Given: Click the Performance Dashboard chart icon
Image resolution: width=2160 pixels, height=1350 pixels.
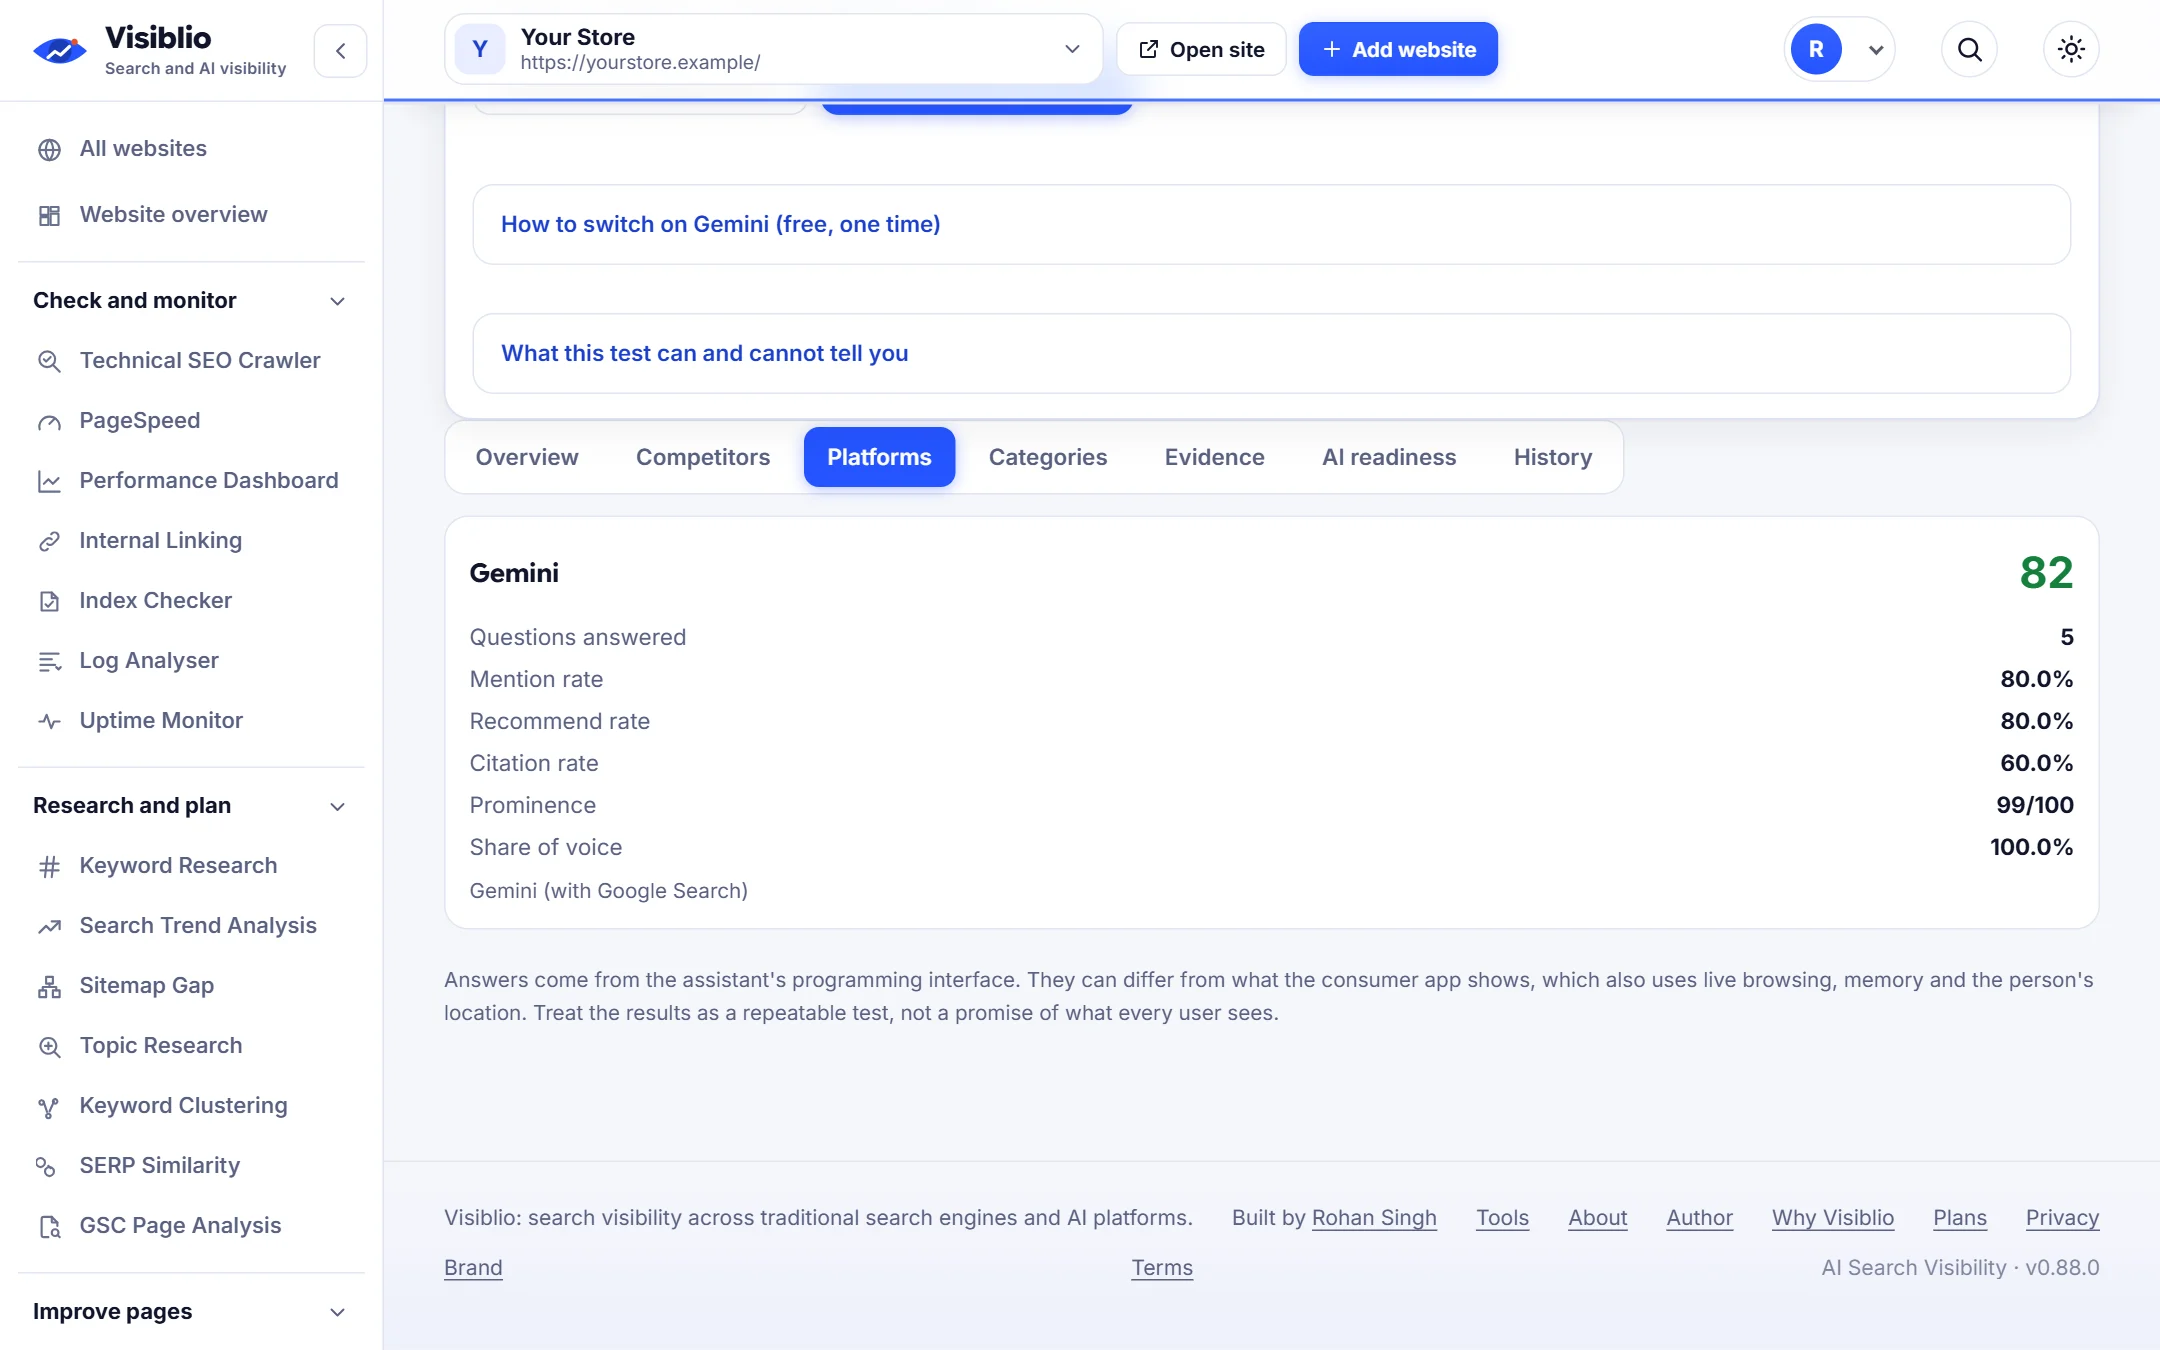Looking at the screenshot, I should click(x=49, y=481).
